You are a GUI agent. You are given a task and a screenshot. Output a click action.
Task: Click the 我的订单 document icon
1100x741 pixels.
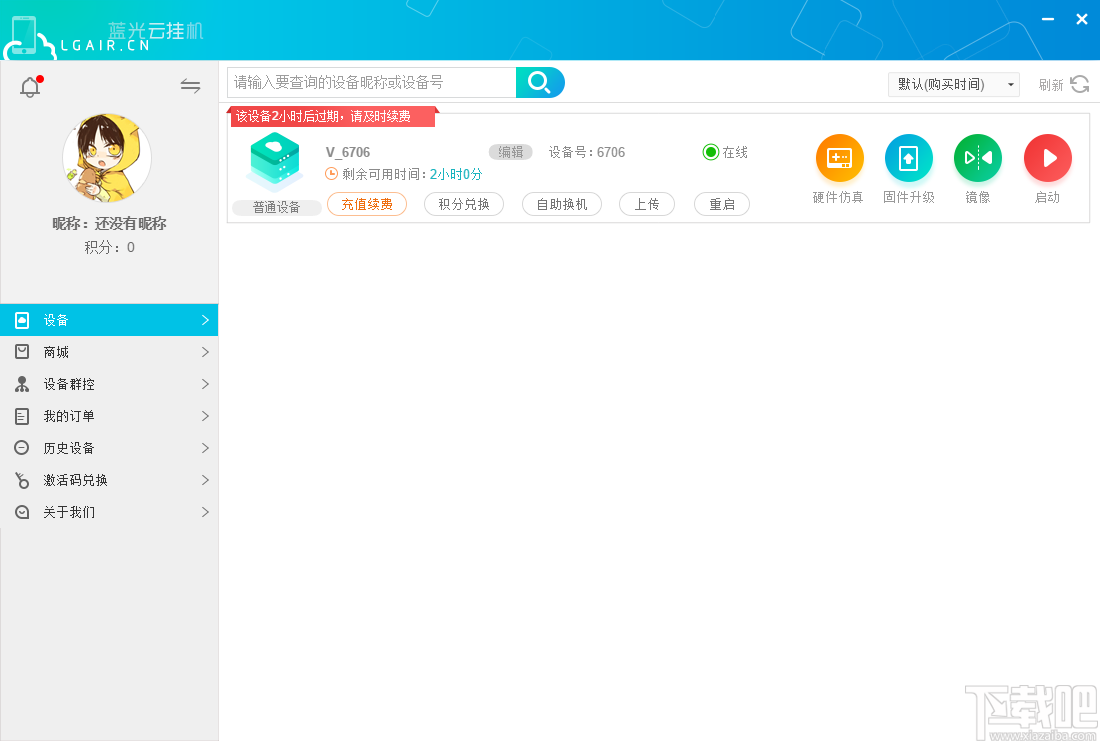22,416
